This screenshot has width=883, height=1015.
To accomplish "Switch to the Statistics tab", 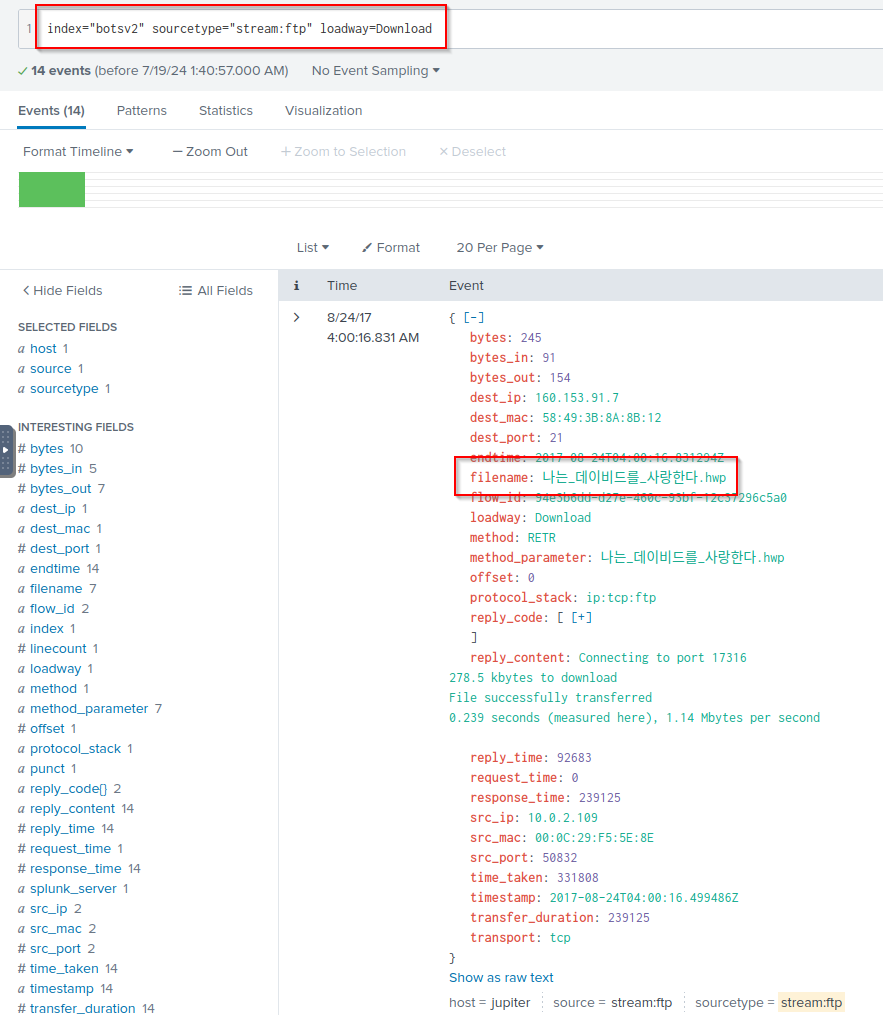I will click(x=225, y=111).
